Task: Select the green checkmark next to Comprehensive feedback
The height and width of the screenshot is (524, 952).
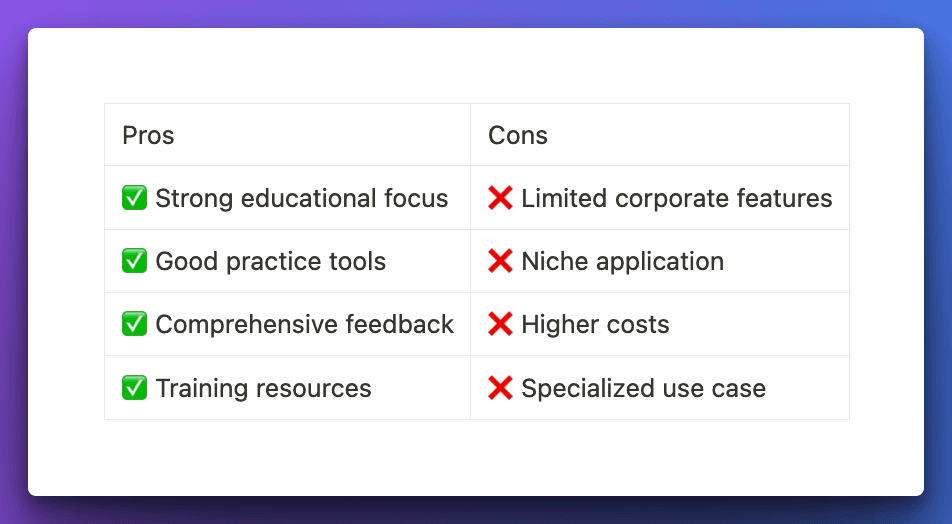Action: coord(134,325)
